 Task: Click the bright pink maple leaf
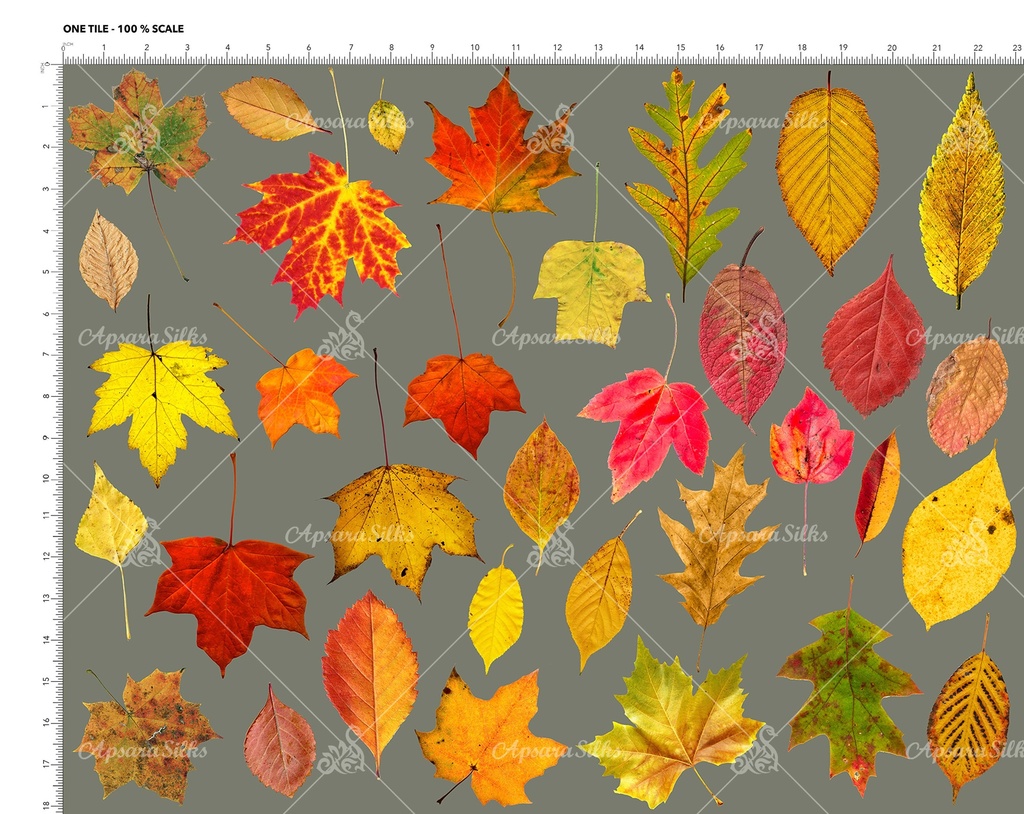click(647, 423)
